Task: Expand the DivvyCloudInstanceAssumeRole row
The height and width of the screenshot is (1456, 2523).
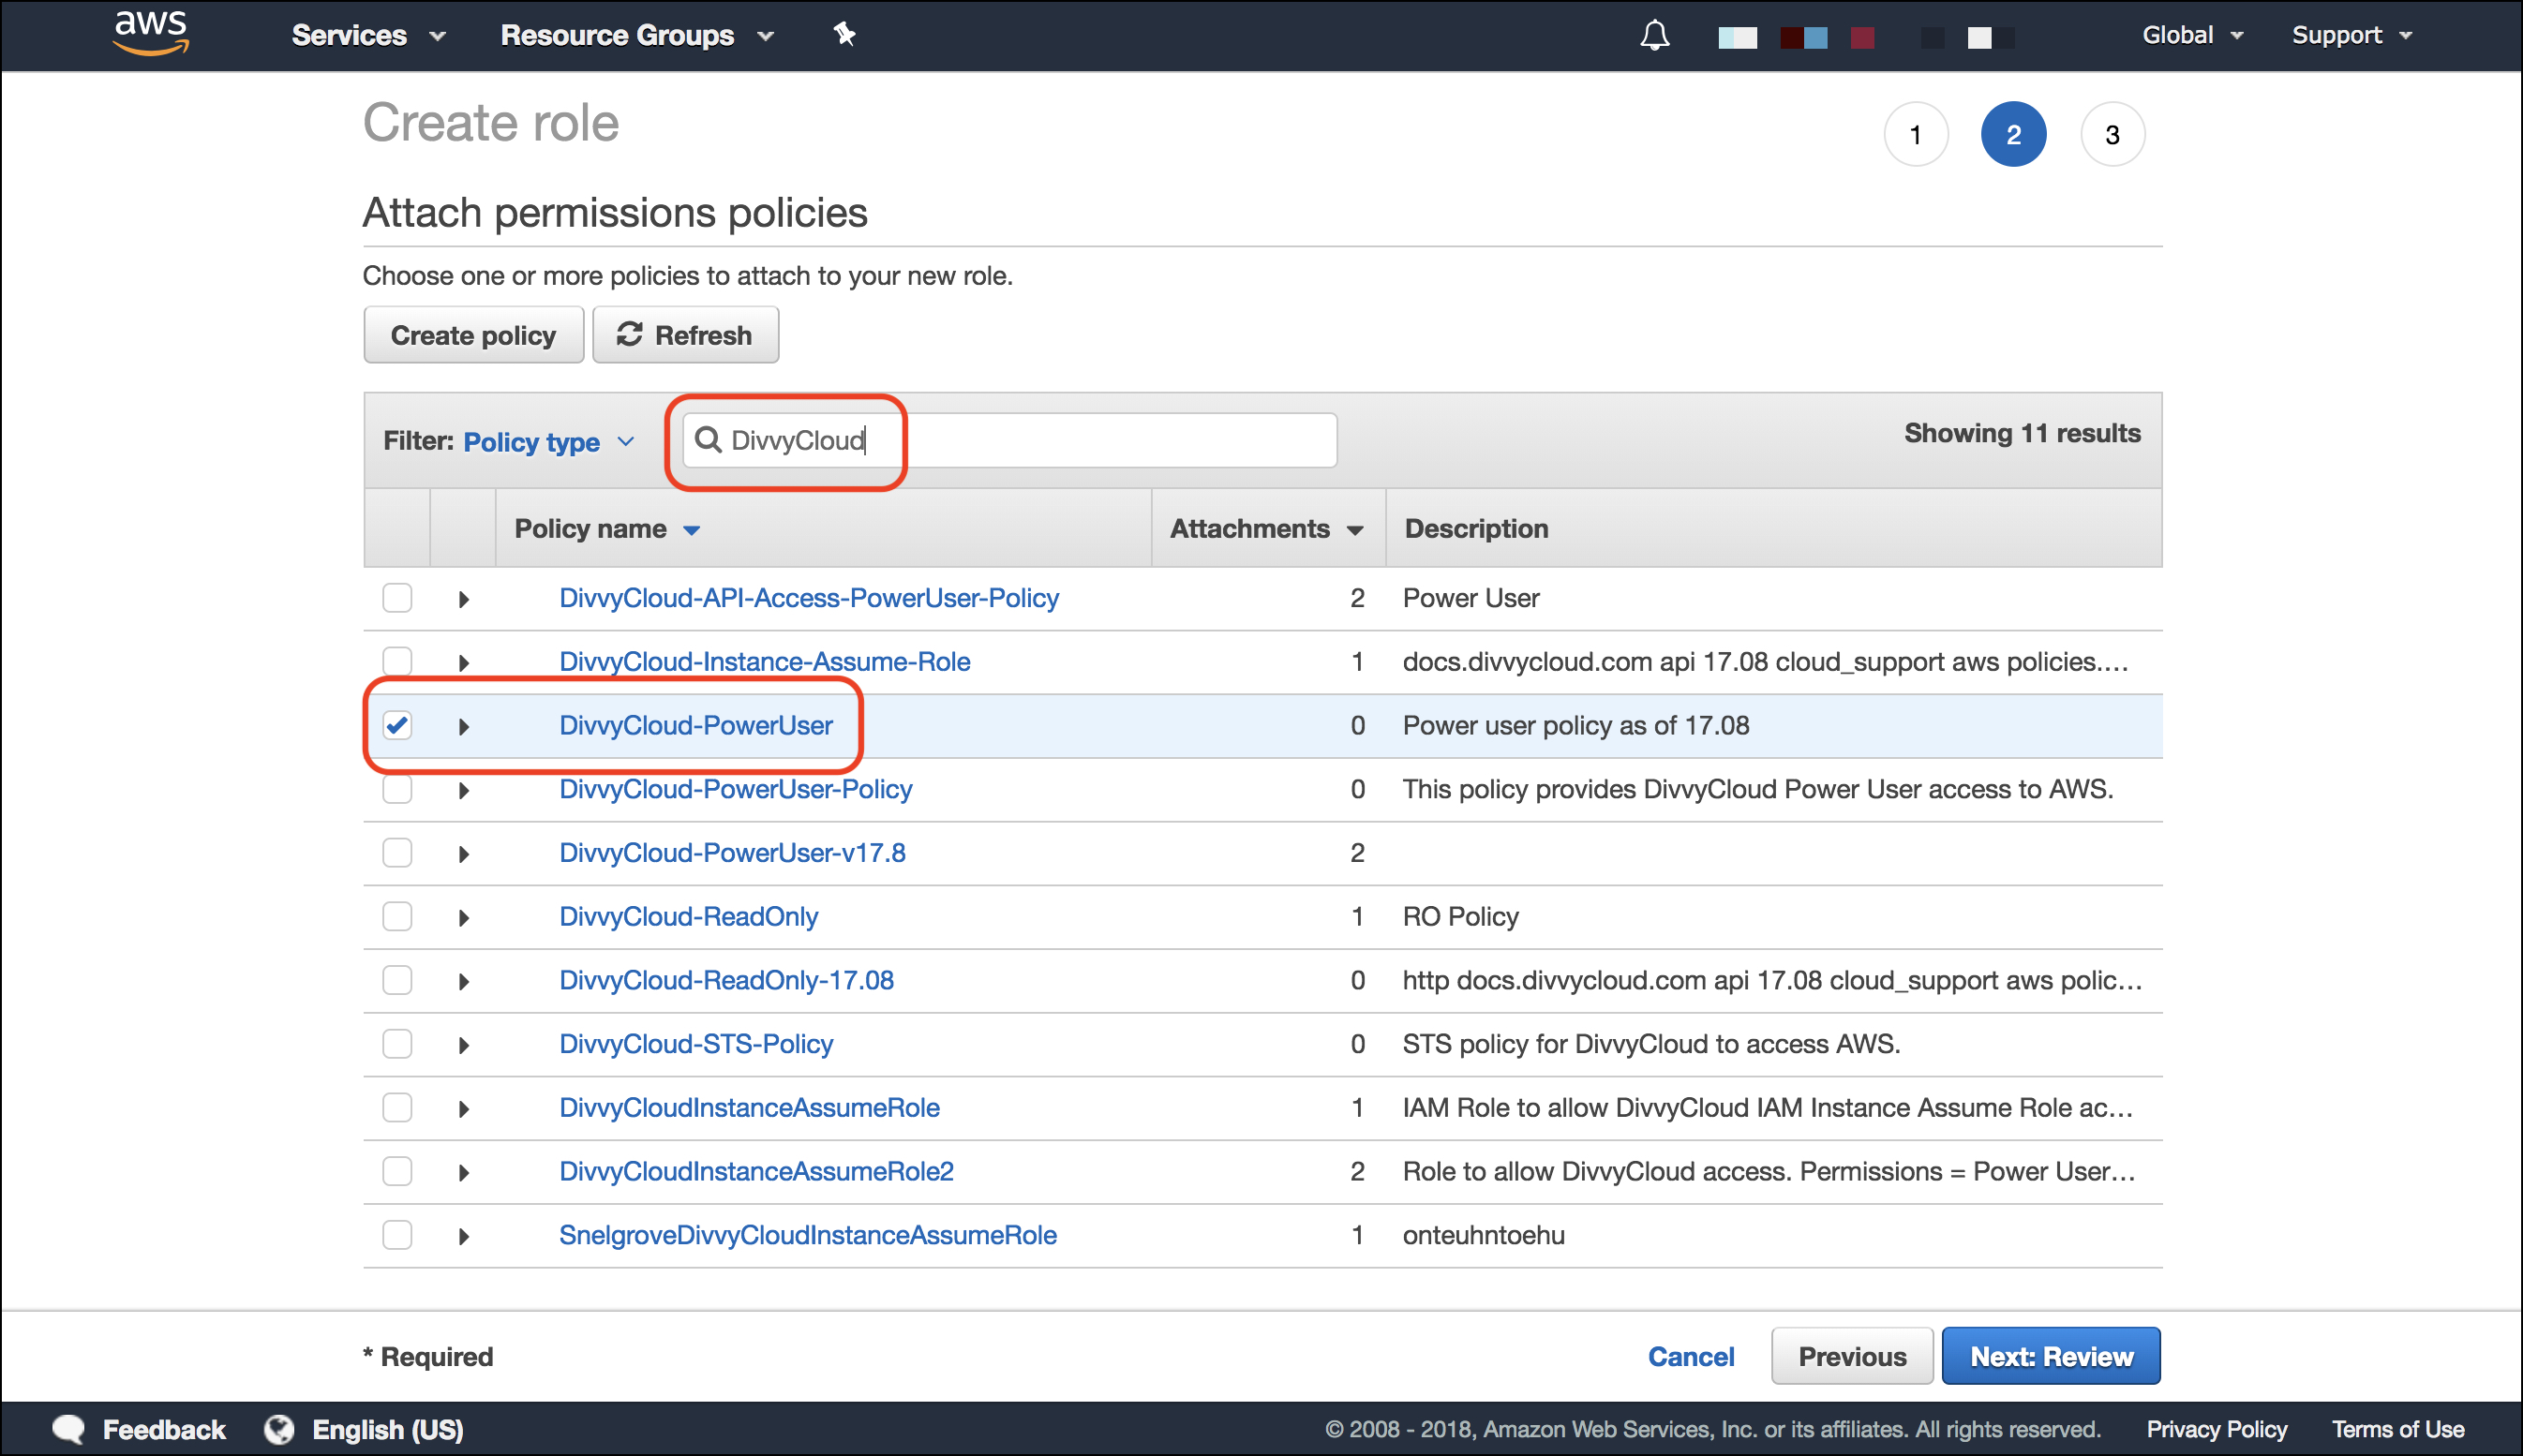Action: pyautogui.click(x=463, y=1109)
